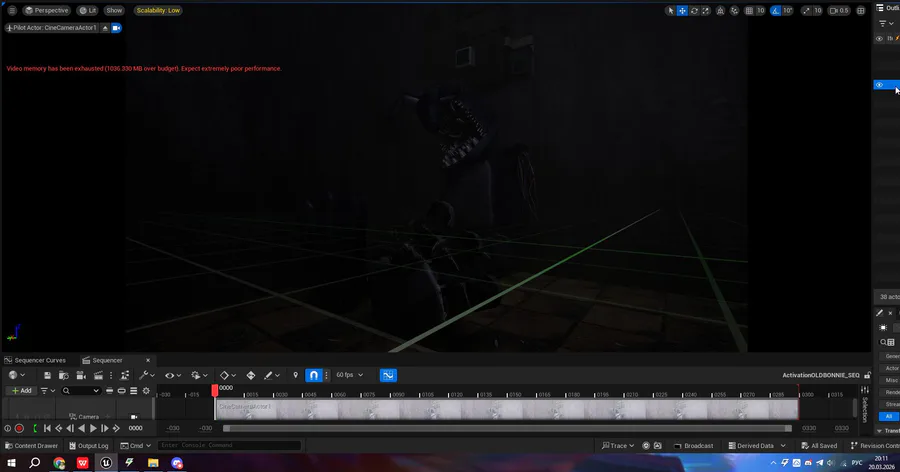Viewport: 900px width, 472px height.
Task: Open the Sequencer actions wrench menu
Action: pos(147,375)
